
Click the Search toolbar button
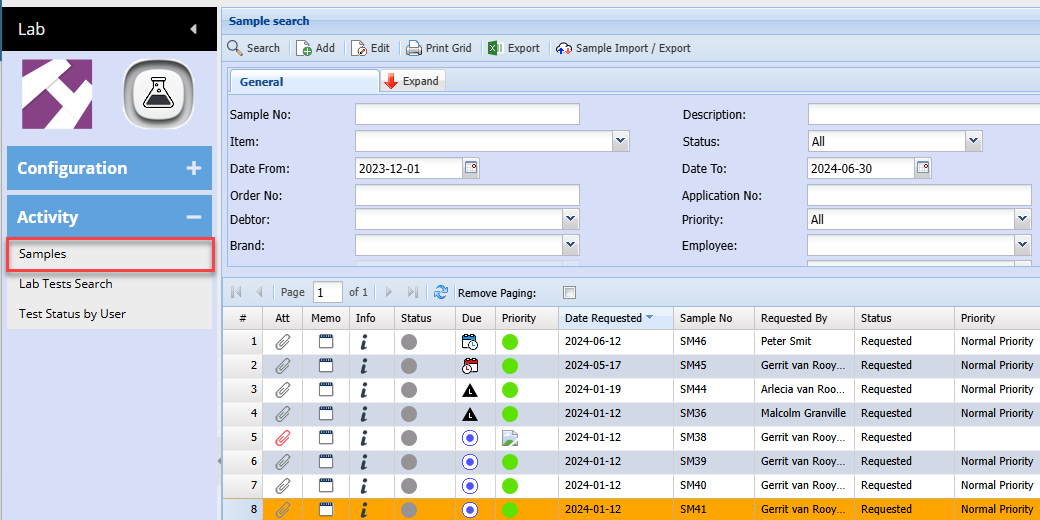254,48
